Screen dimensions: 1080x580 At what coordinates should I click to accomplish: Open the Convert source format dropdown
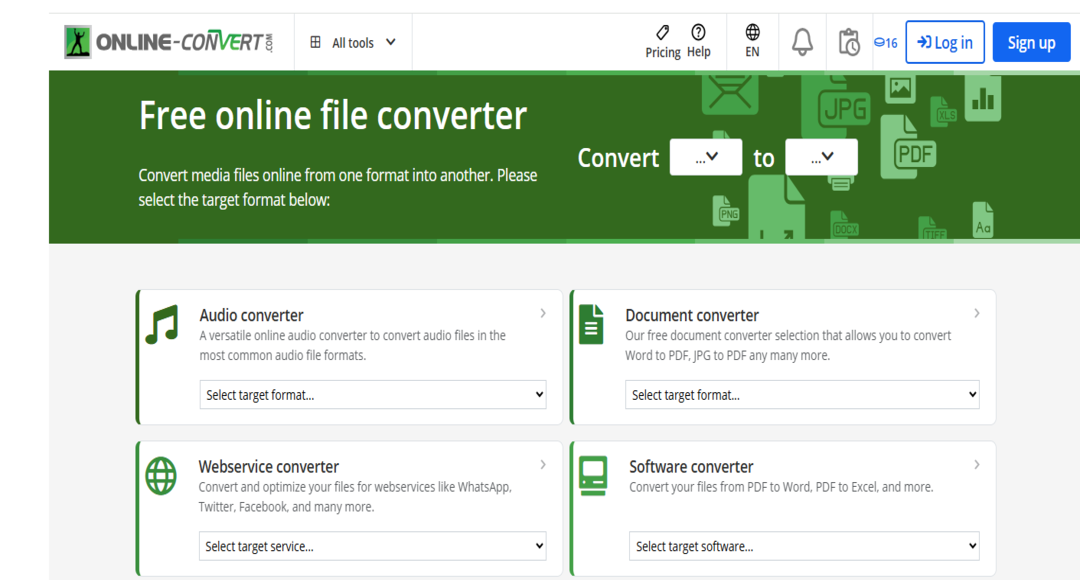pyautogui.click(x=705, y=157)
